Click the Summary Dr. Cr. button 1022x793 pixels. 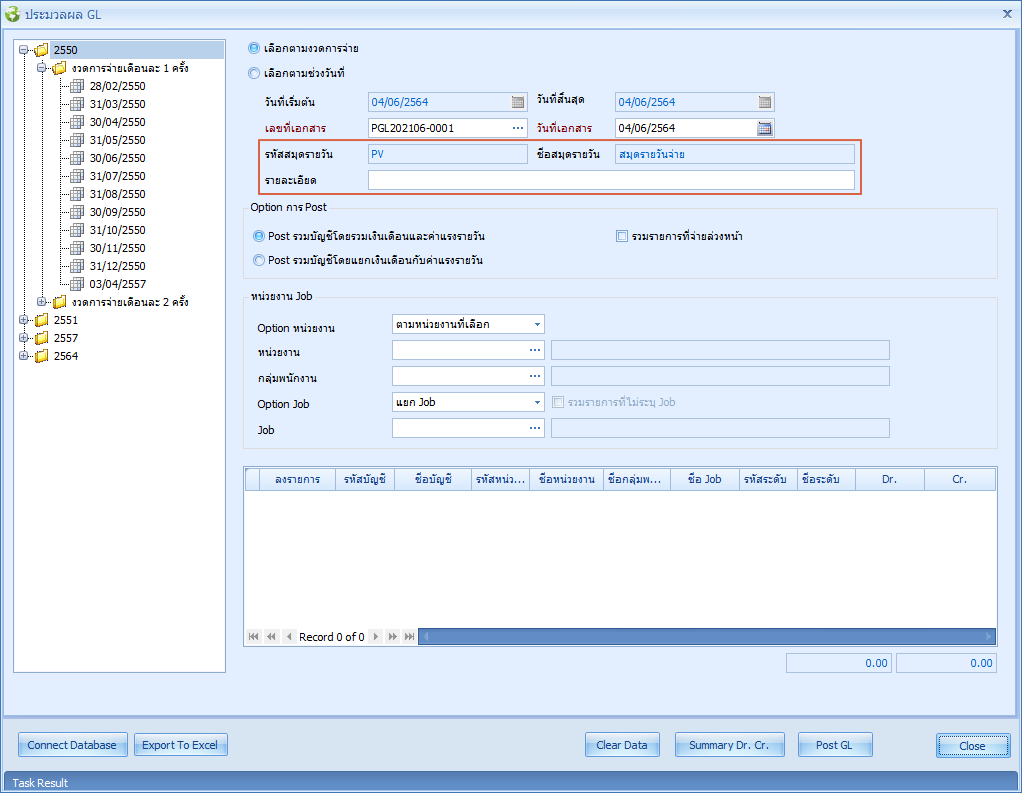tap(729, 745)
